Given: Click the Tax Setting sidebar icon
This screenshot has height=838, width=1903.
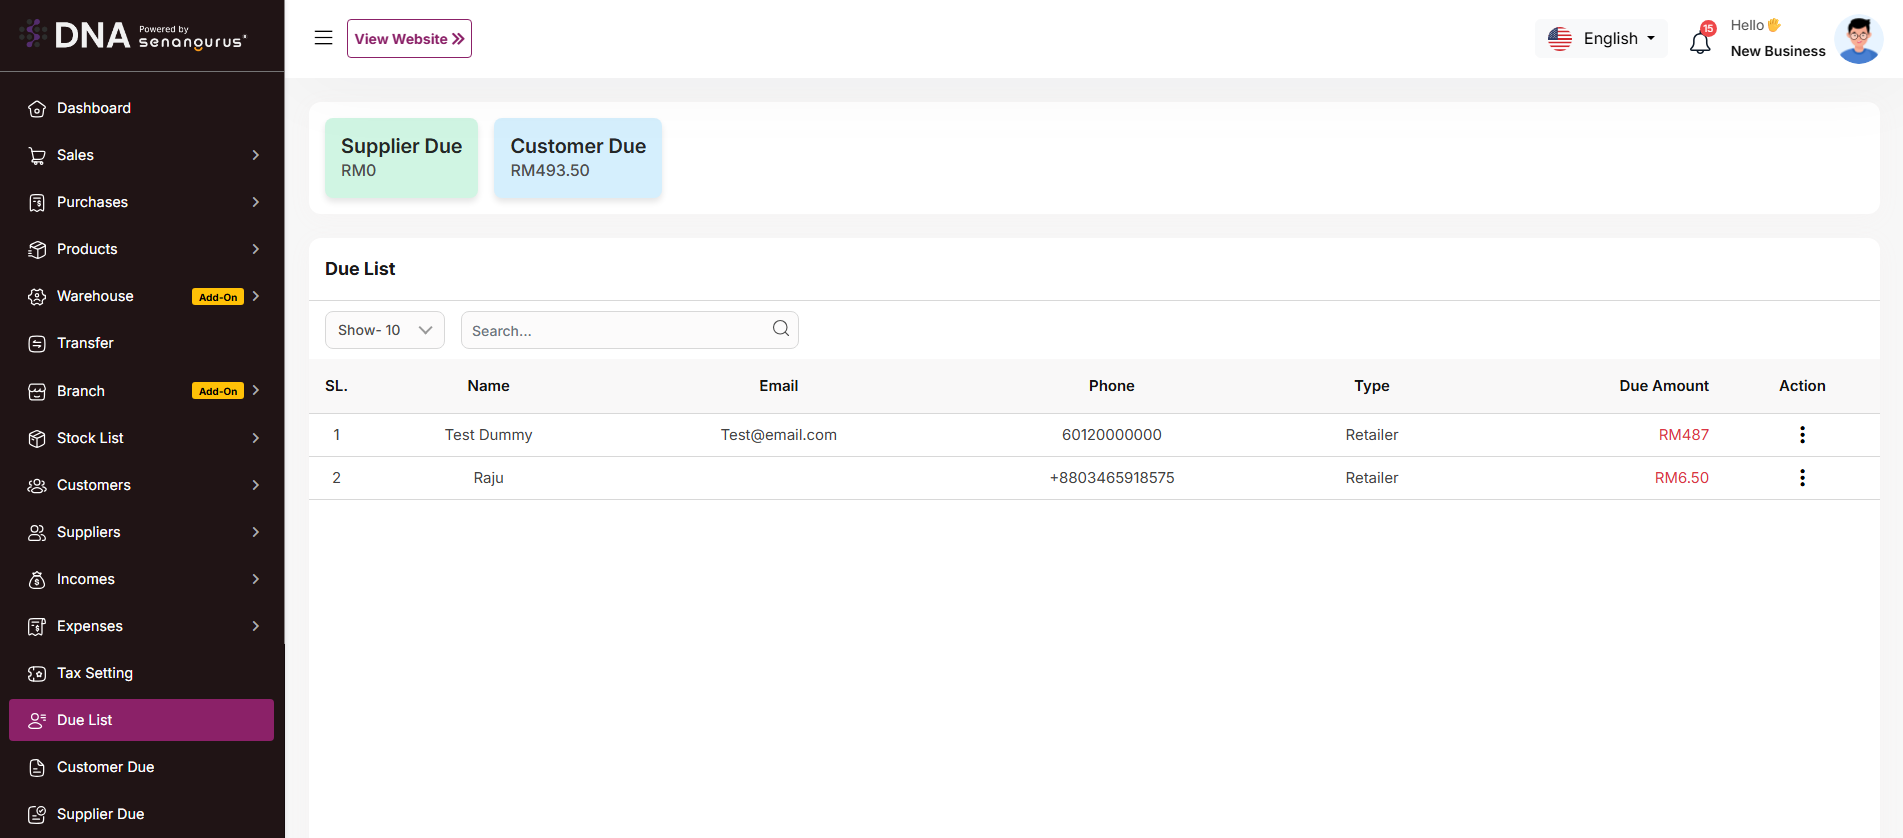Looking at the screenshot, I should (x=37, y=674).
